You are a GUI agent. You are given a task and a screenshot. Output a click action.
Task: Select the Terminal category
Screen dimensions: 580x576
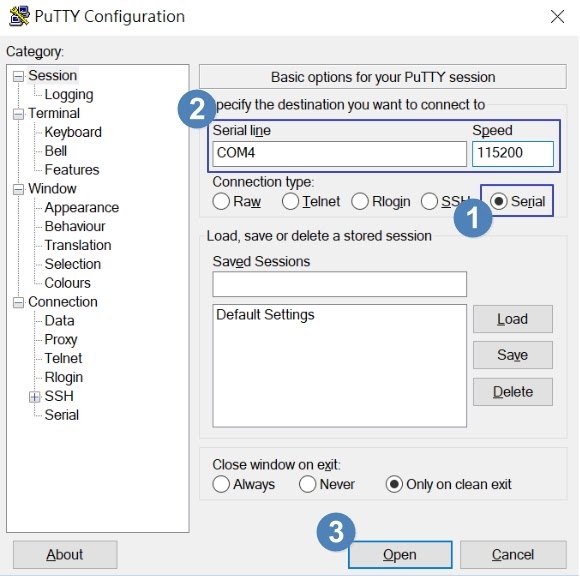(x=54, y=113)
